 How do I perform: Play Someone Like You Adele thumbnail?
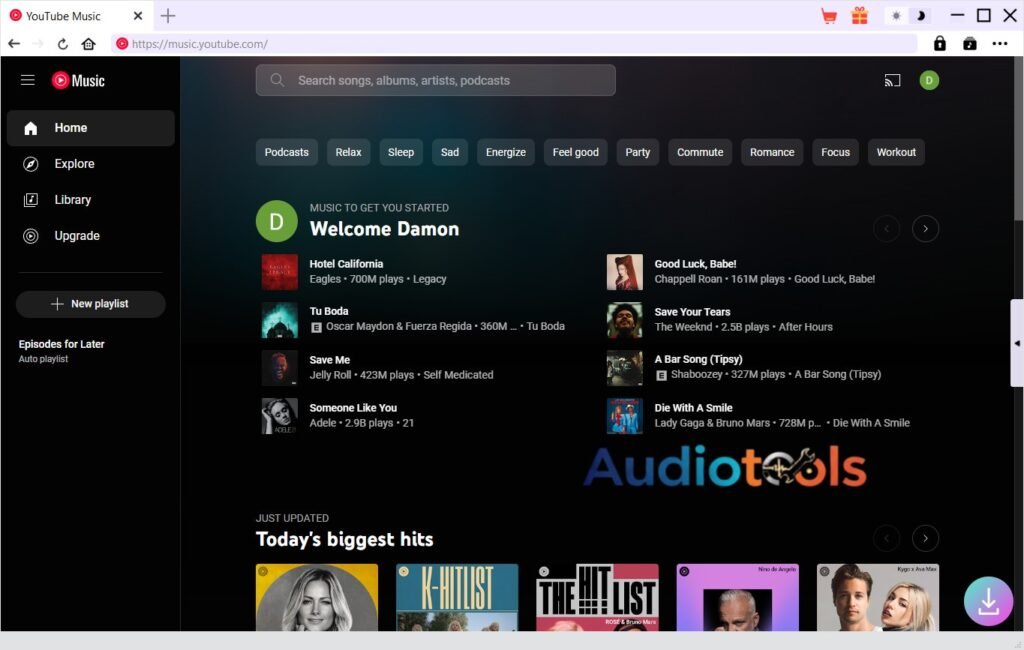click(280, 415)
